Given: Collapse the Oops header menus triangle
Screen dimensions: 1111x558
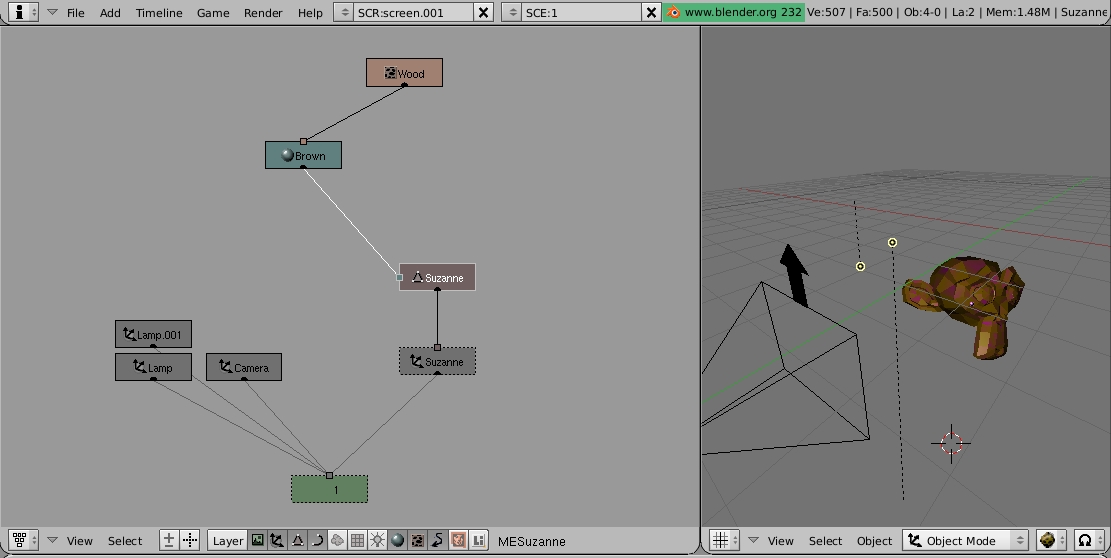Looking at the screenshot, I should (52, 540).
